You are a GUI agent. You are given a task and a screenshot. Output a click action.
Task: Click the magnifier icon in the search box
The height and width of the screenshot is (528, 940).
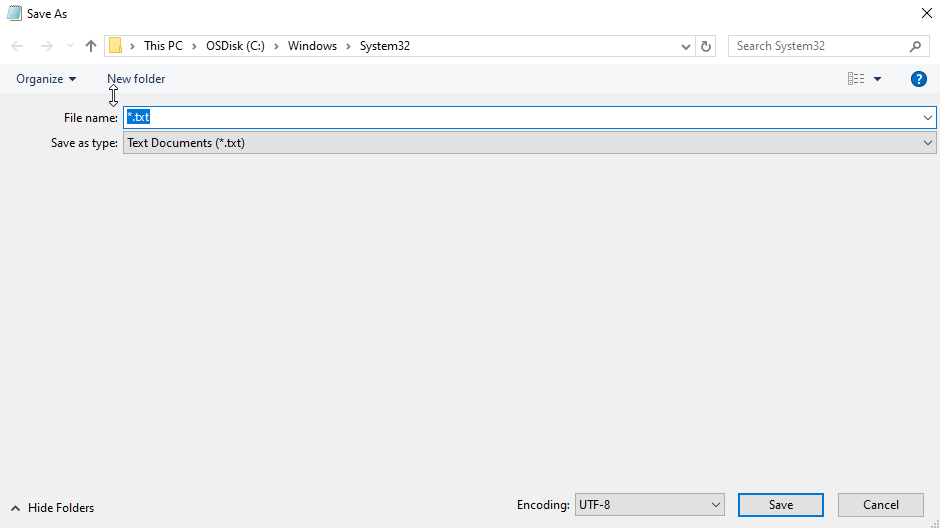click(915, 46)
